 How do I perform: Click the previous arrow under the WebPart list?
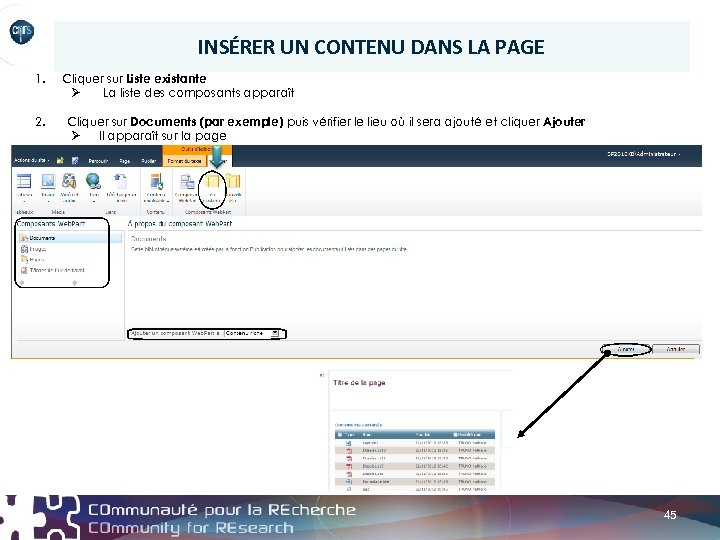pyautogui.click(x=22, y=283)
